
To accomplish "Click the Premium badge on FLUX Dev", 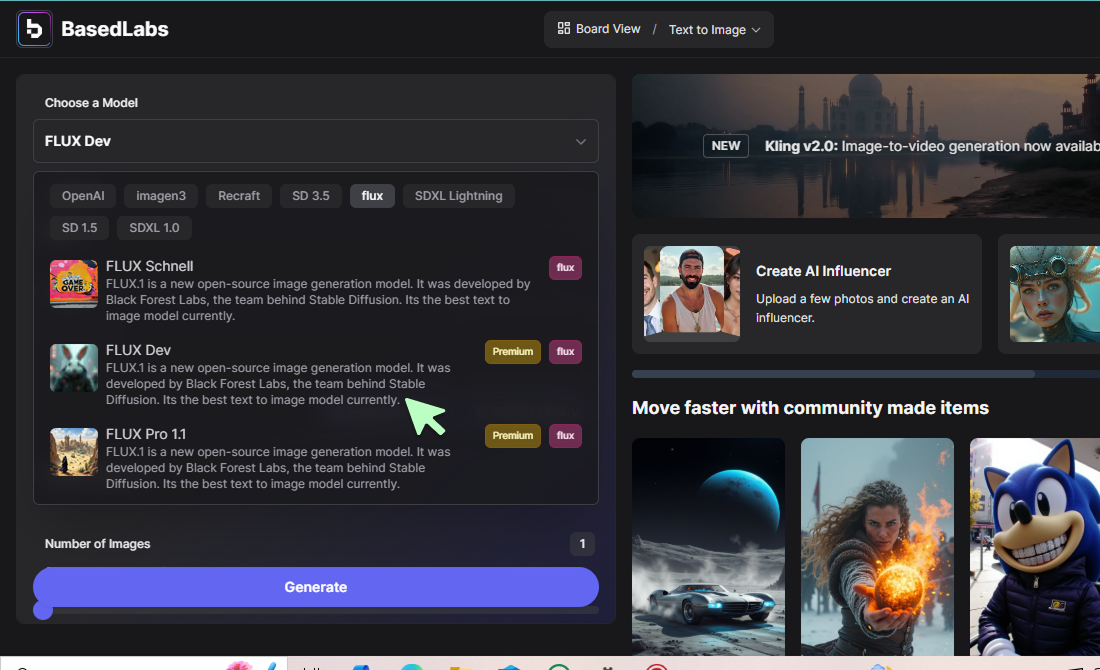I will 513,351.
